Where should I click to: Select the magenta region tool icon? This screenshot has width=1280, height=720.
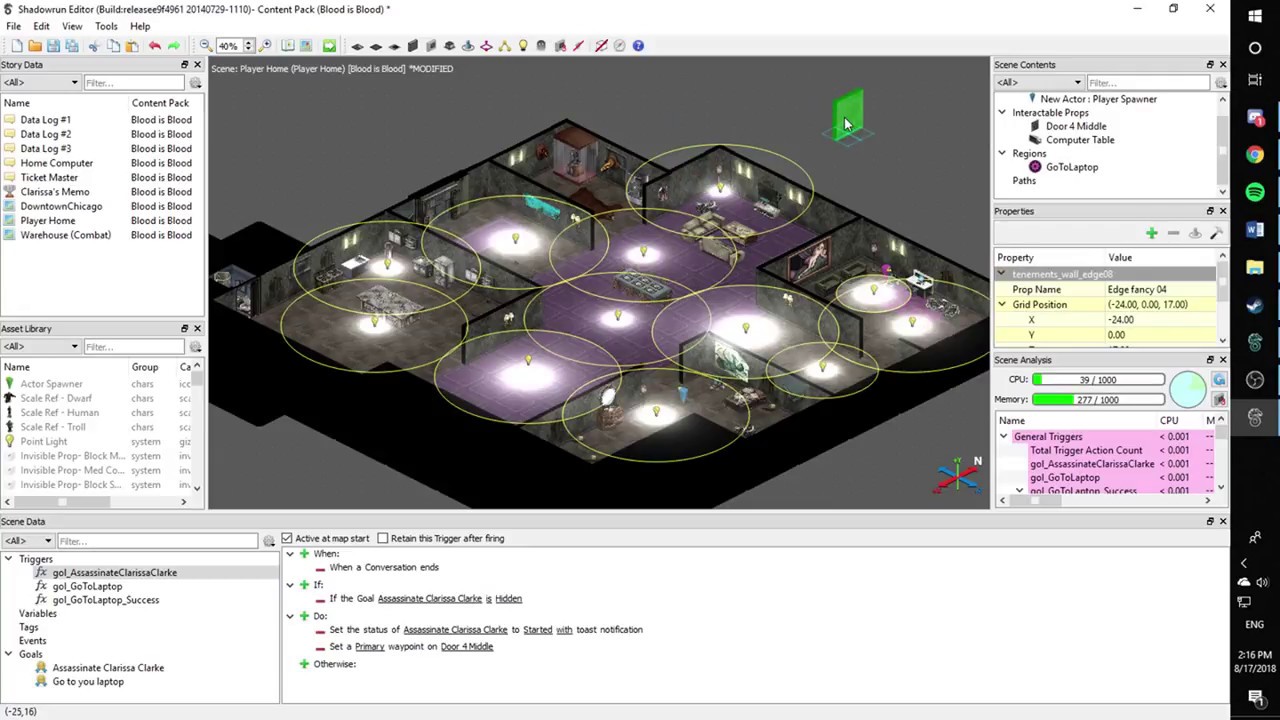486,46
